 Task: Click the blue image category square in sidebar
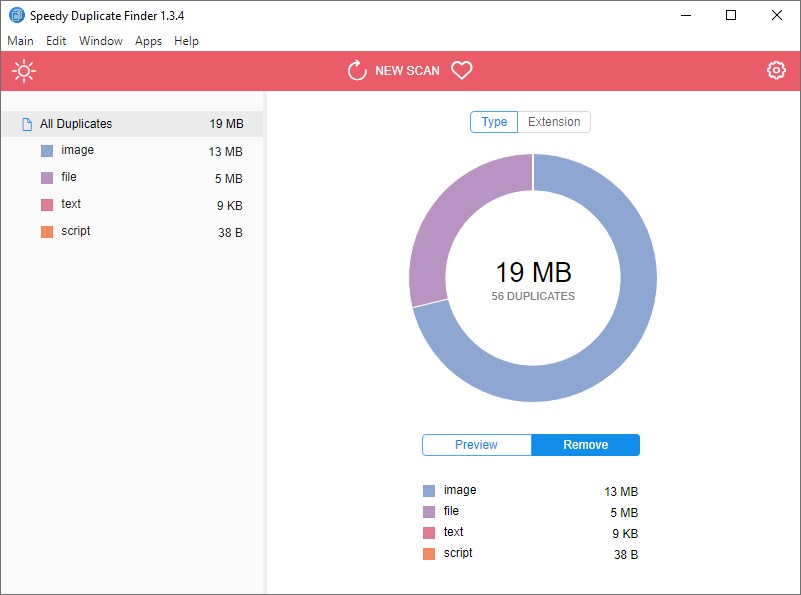point(45,150)
